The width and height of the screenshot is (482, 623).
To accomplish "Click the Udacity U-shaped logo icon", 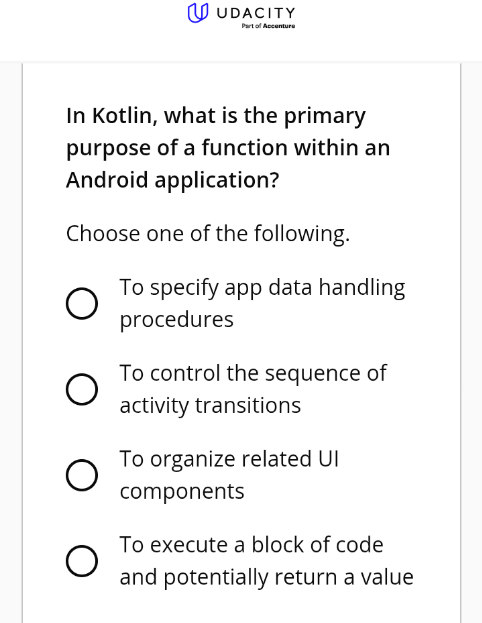I will pyautogui.click(x=197, y=13).
